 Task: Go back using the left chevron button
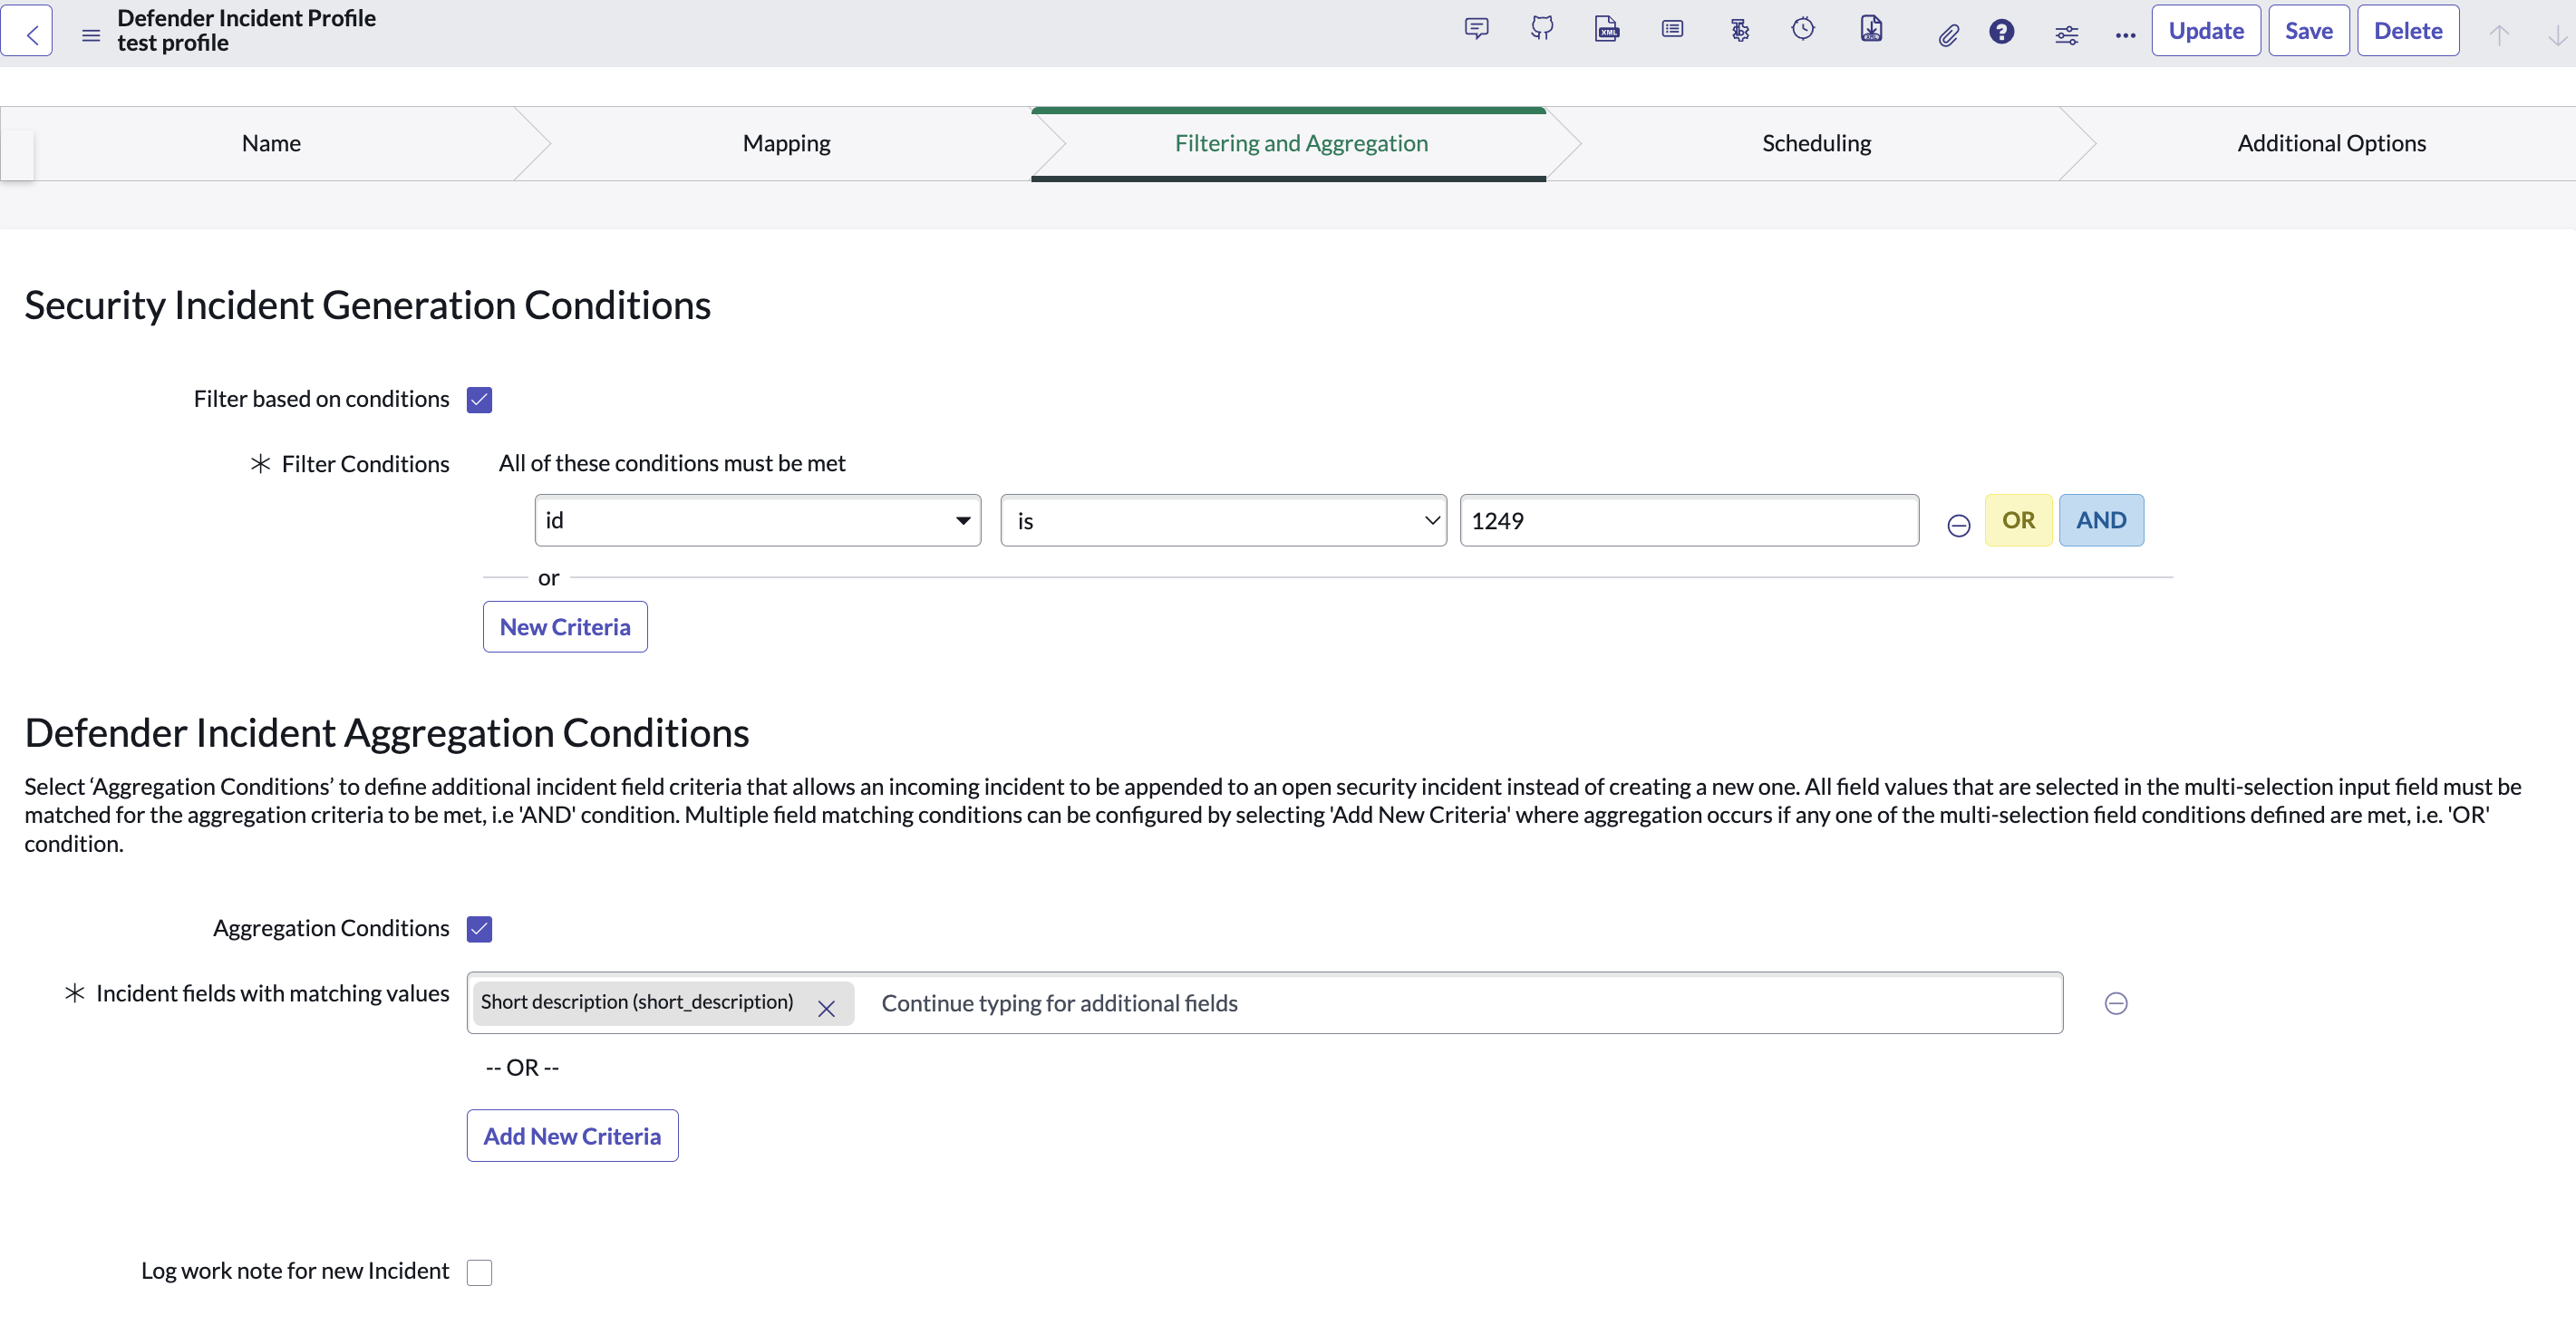click(x=28, y=31)
